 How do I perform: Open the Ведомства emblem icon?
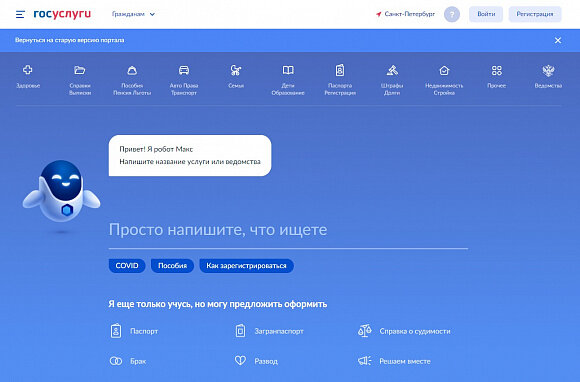(x=548, y=70)
